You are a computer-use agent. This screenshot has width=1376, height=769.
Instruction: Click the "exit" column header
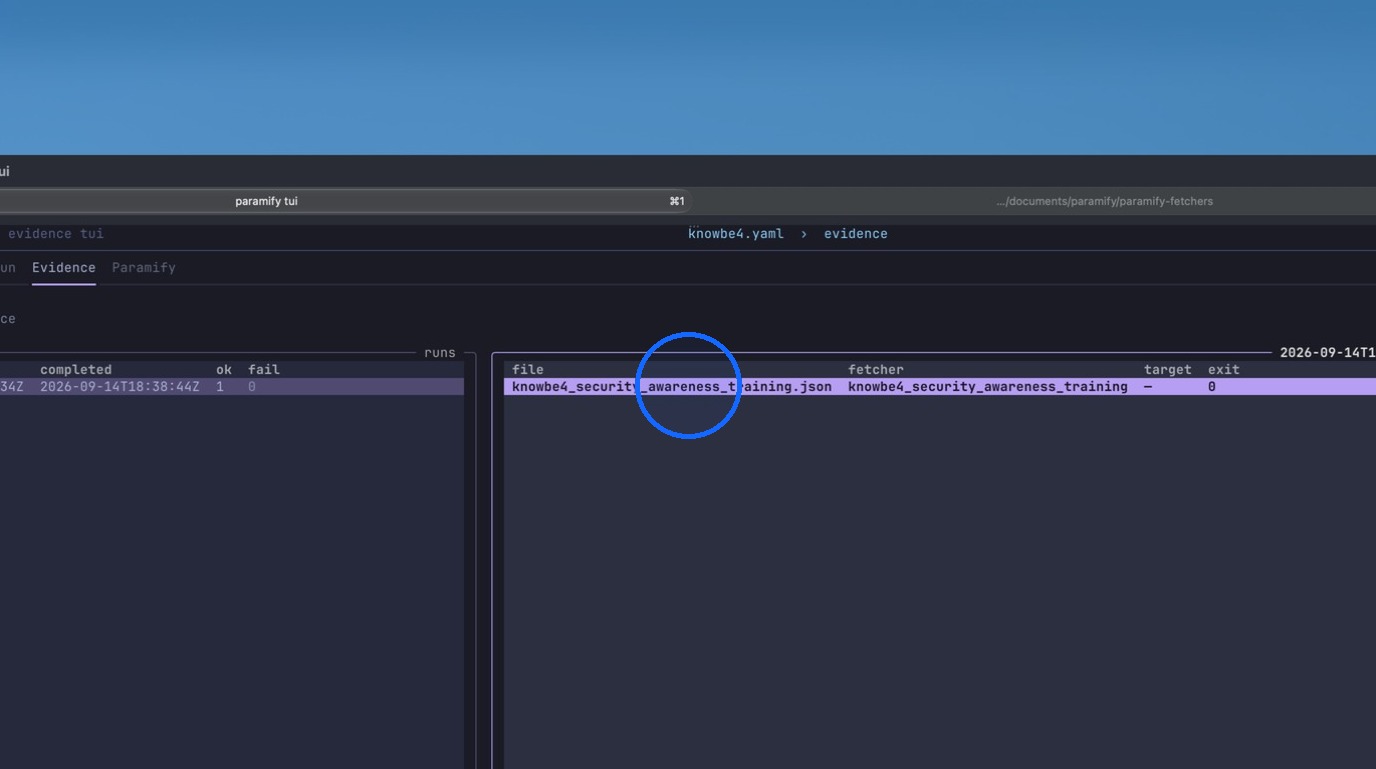[1224, 370]
